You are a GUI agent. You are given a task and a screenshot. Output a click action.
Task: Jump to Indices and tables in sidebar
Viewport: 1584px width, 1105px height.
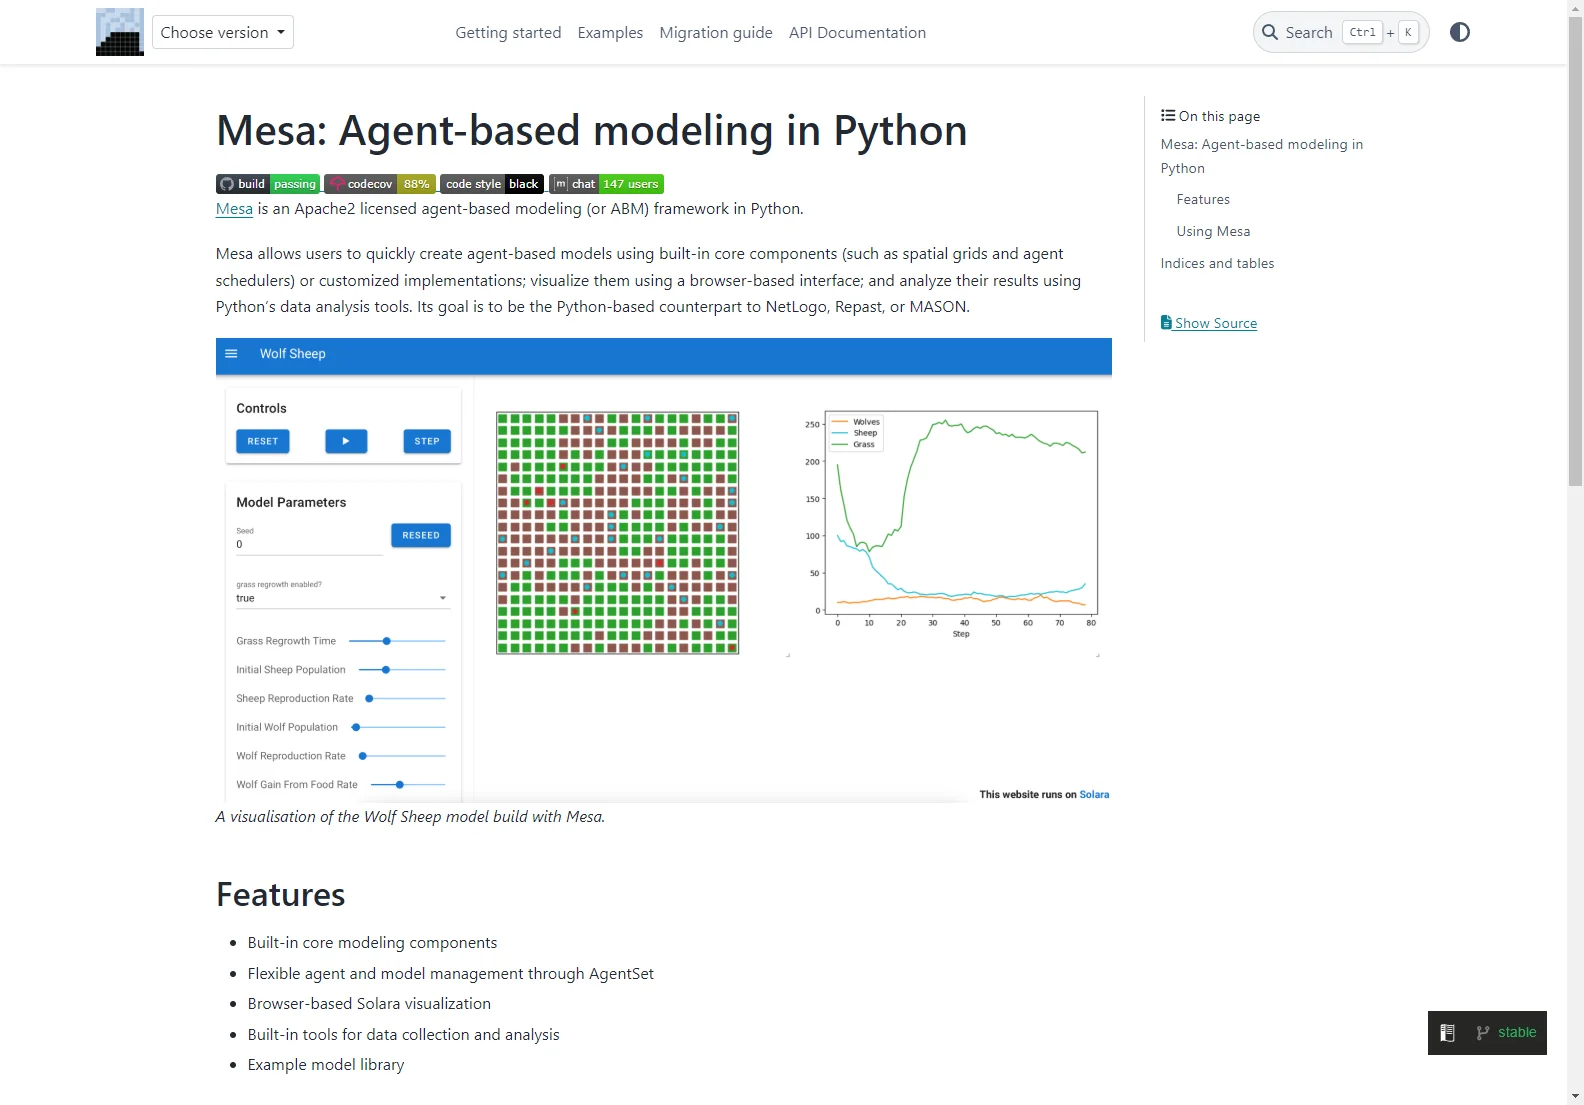coord(1217,264)
